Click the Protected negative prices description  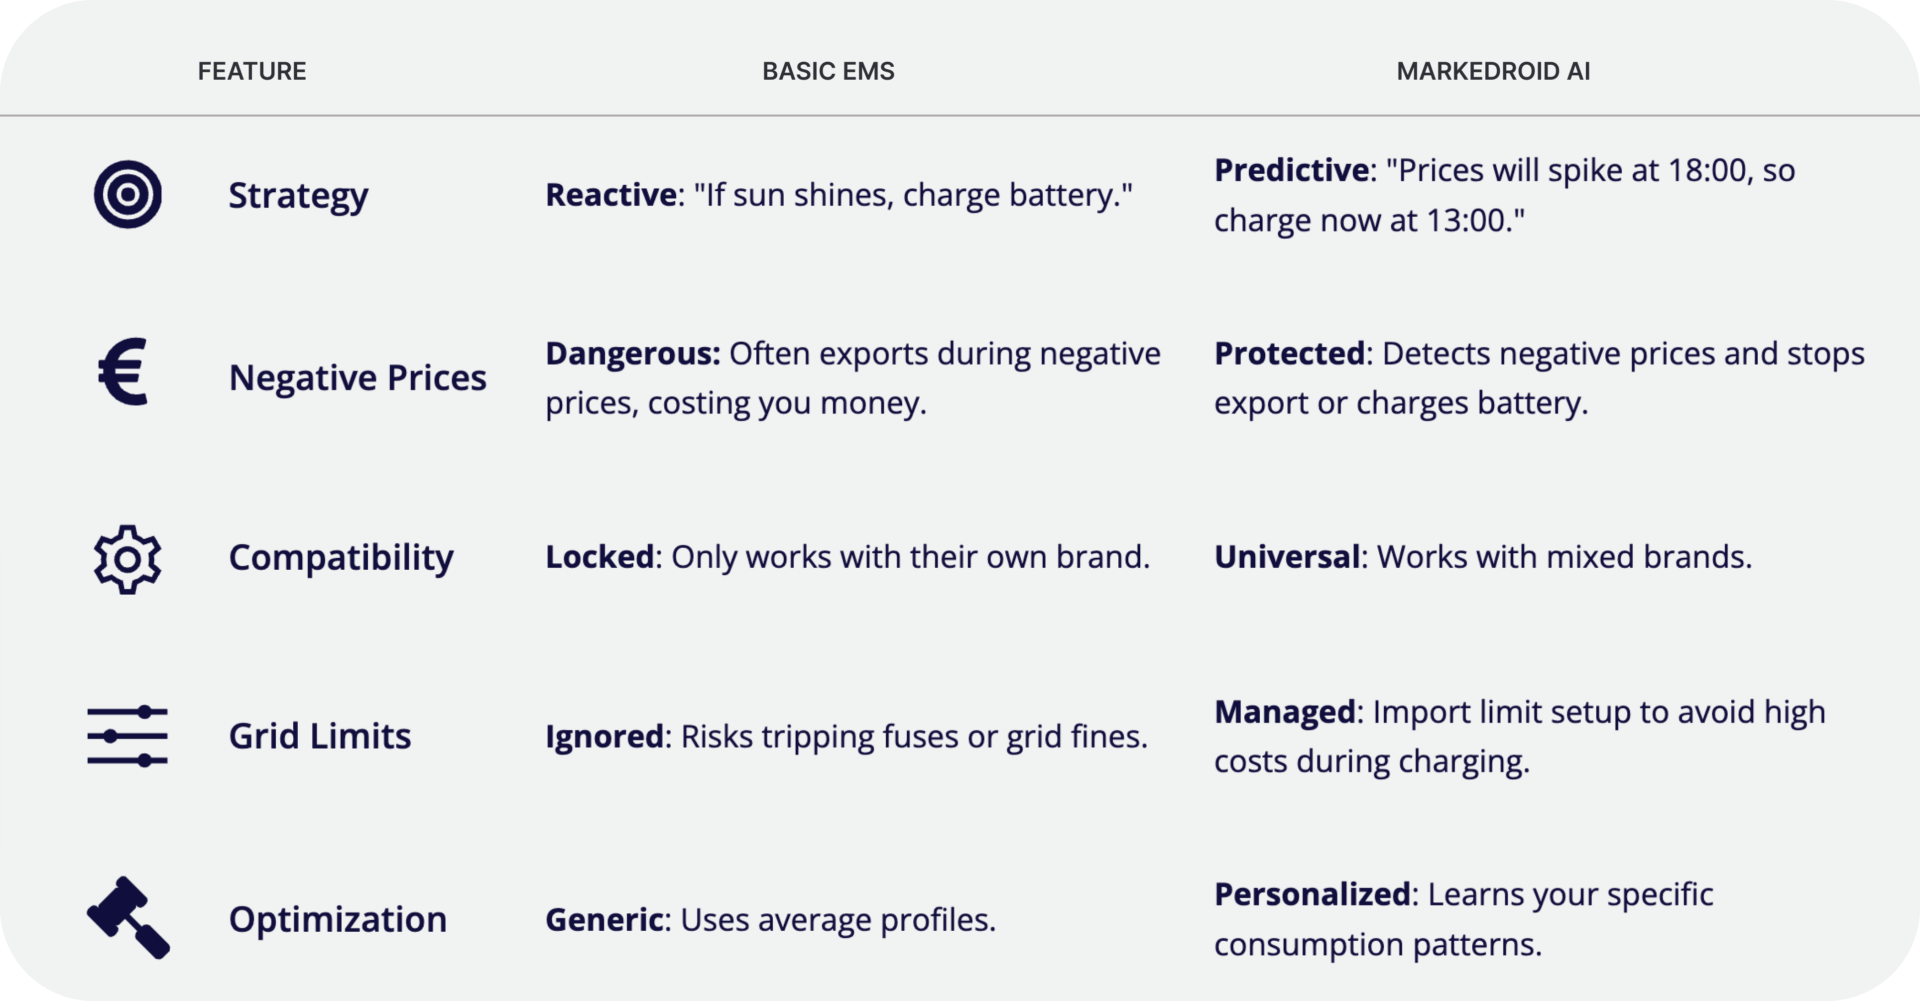point(1539,378)
